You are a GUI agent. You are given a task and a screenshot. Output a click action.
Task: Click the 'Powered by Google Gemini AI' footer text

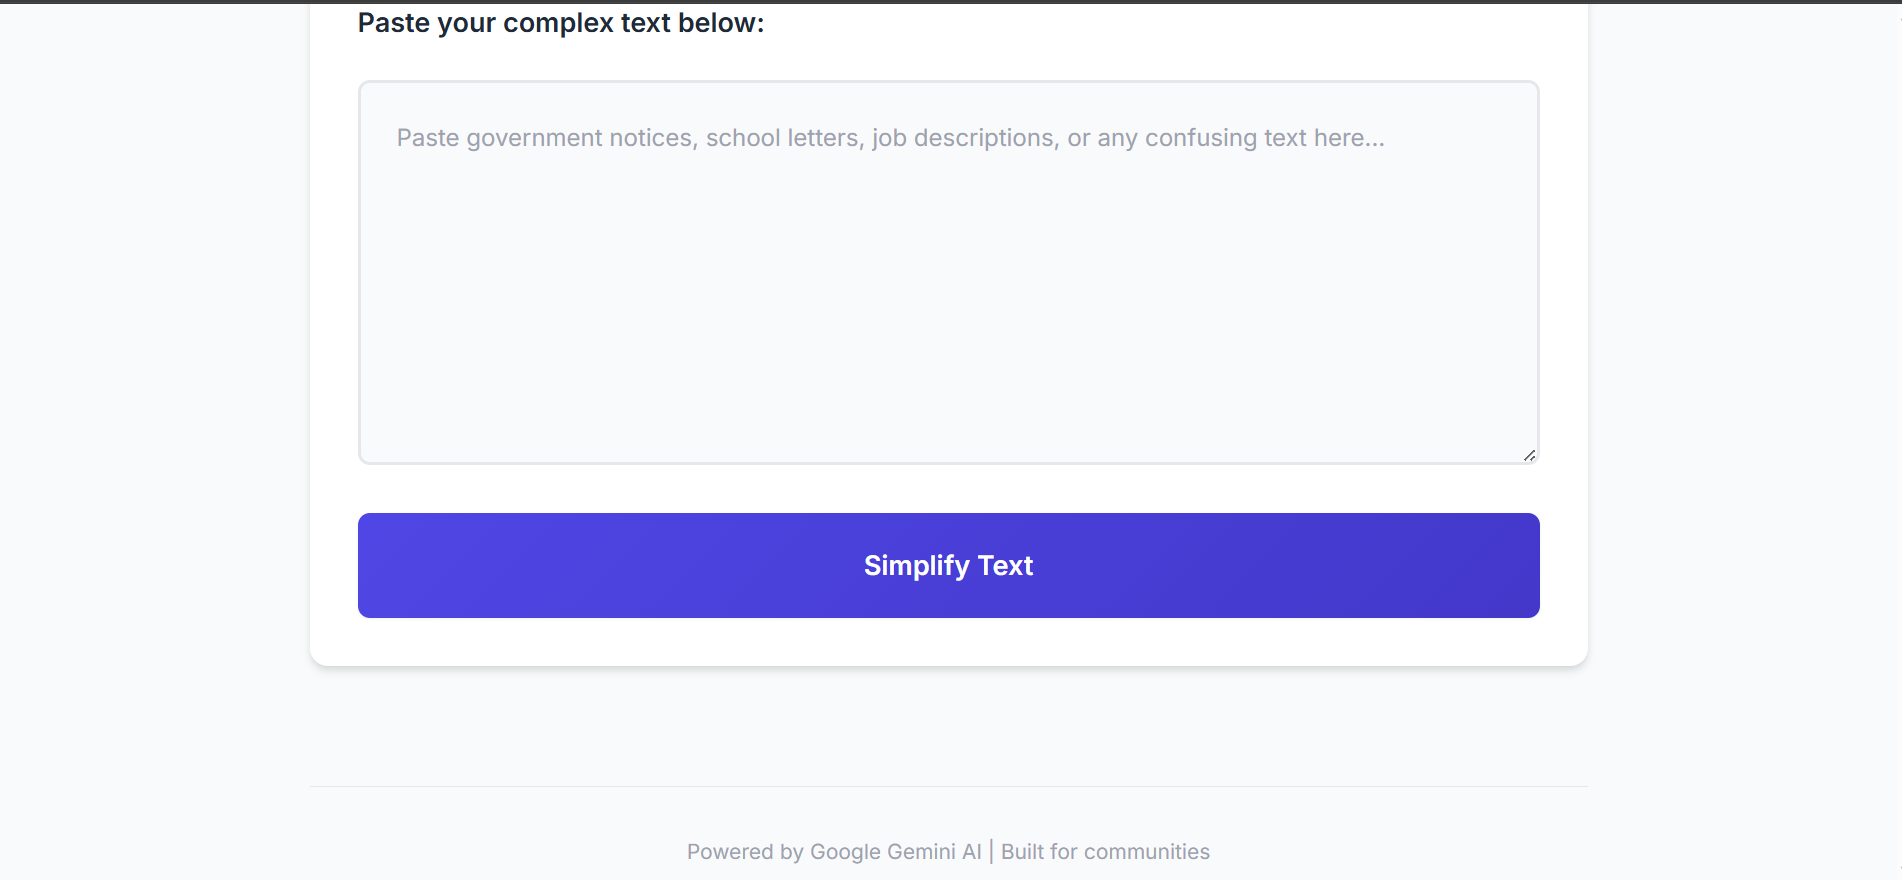[x=834, y=852]
